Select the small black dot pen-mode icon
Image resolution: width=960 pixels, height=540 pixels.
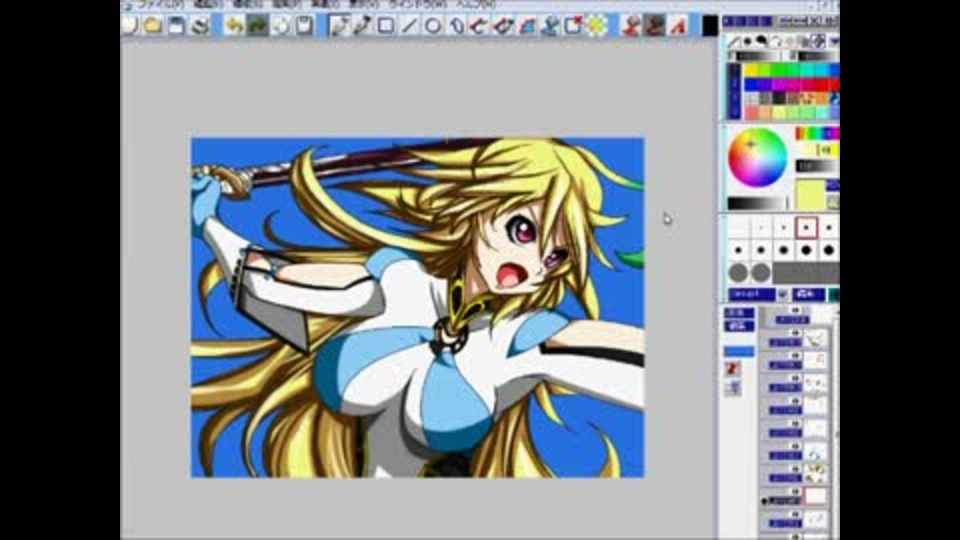pos(747,42)
